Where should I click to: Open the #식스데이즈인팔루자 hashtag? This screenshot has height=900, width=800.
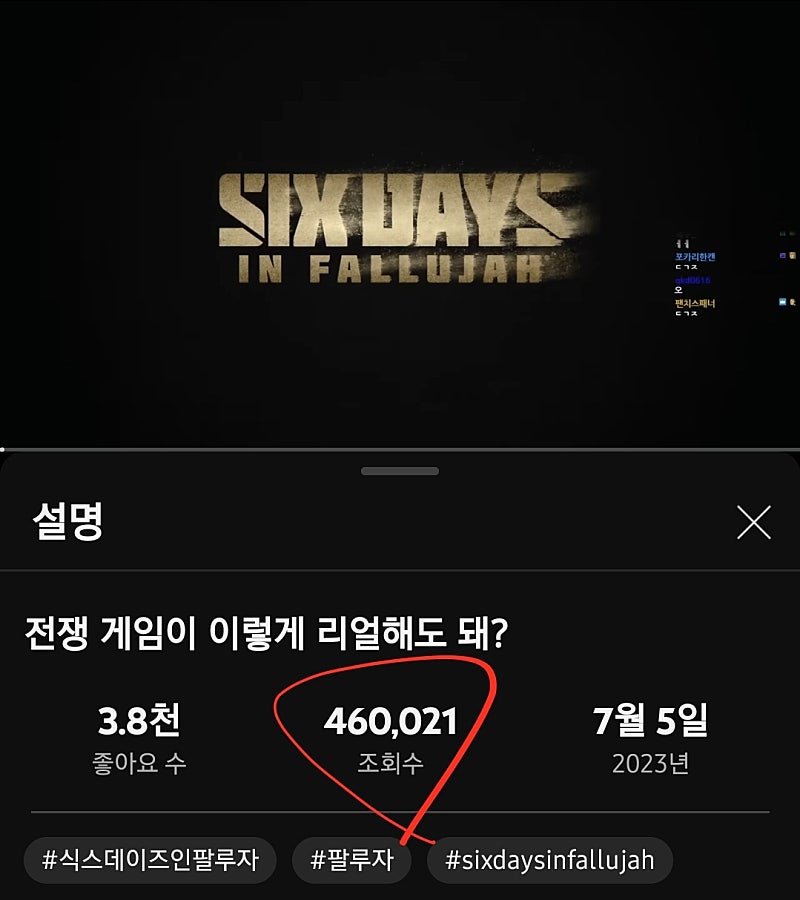[150, 860]
